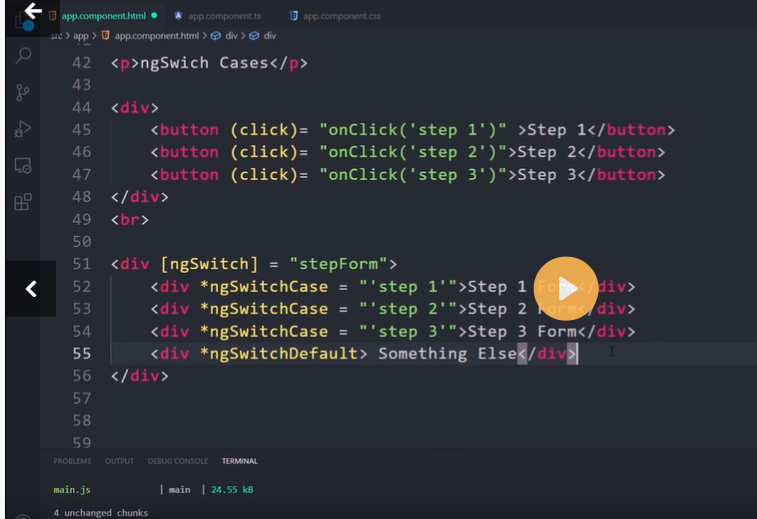Select the app.component.html editor tab
The height and width of the screenshot is (519, 757).
(103, 16)
